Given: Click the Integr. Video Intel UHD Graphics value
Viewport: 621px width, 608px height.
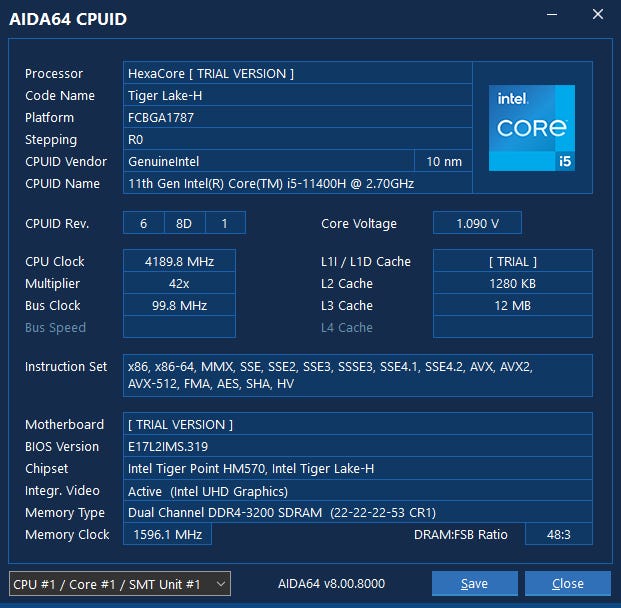Looking at the screenshot, I should [358, 491].
